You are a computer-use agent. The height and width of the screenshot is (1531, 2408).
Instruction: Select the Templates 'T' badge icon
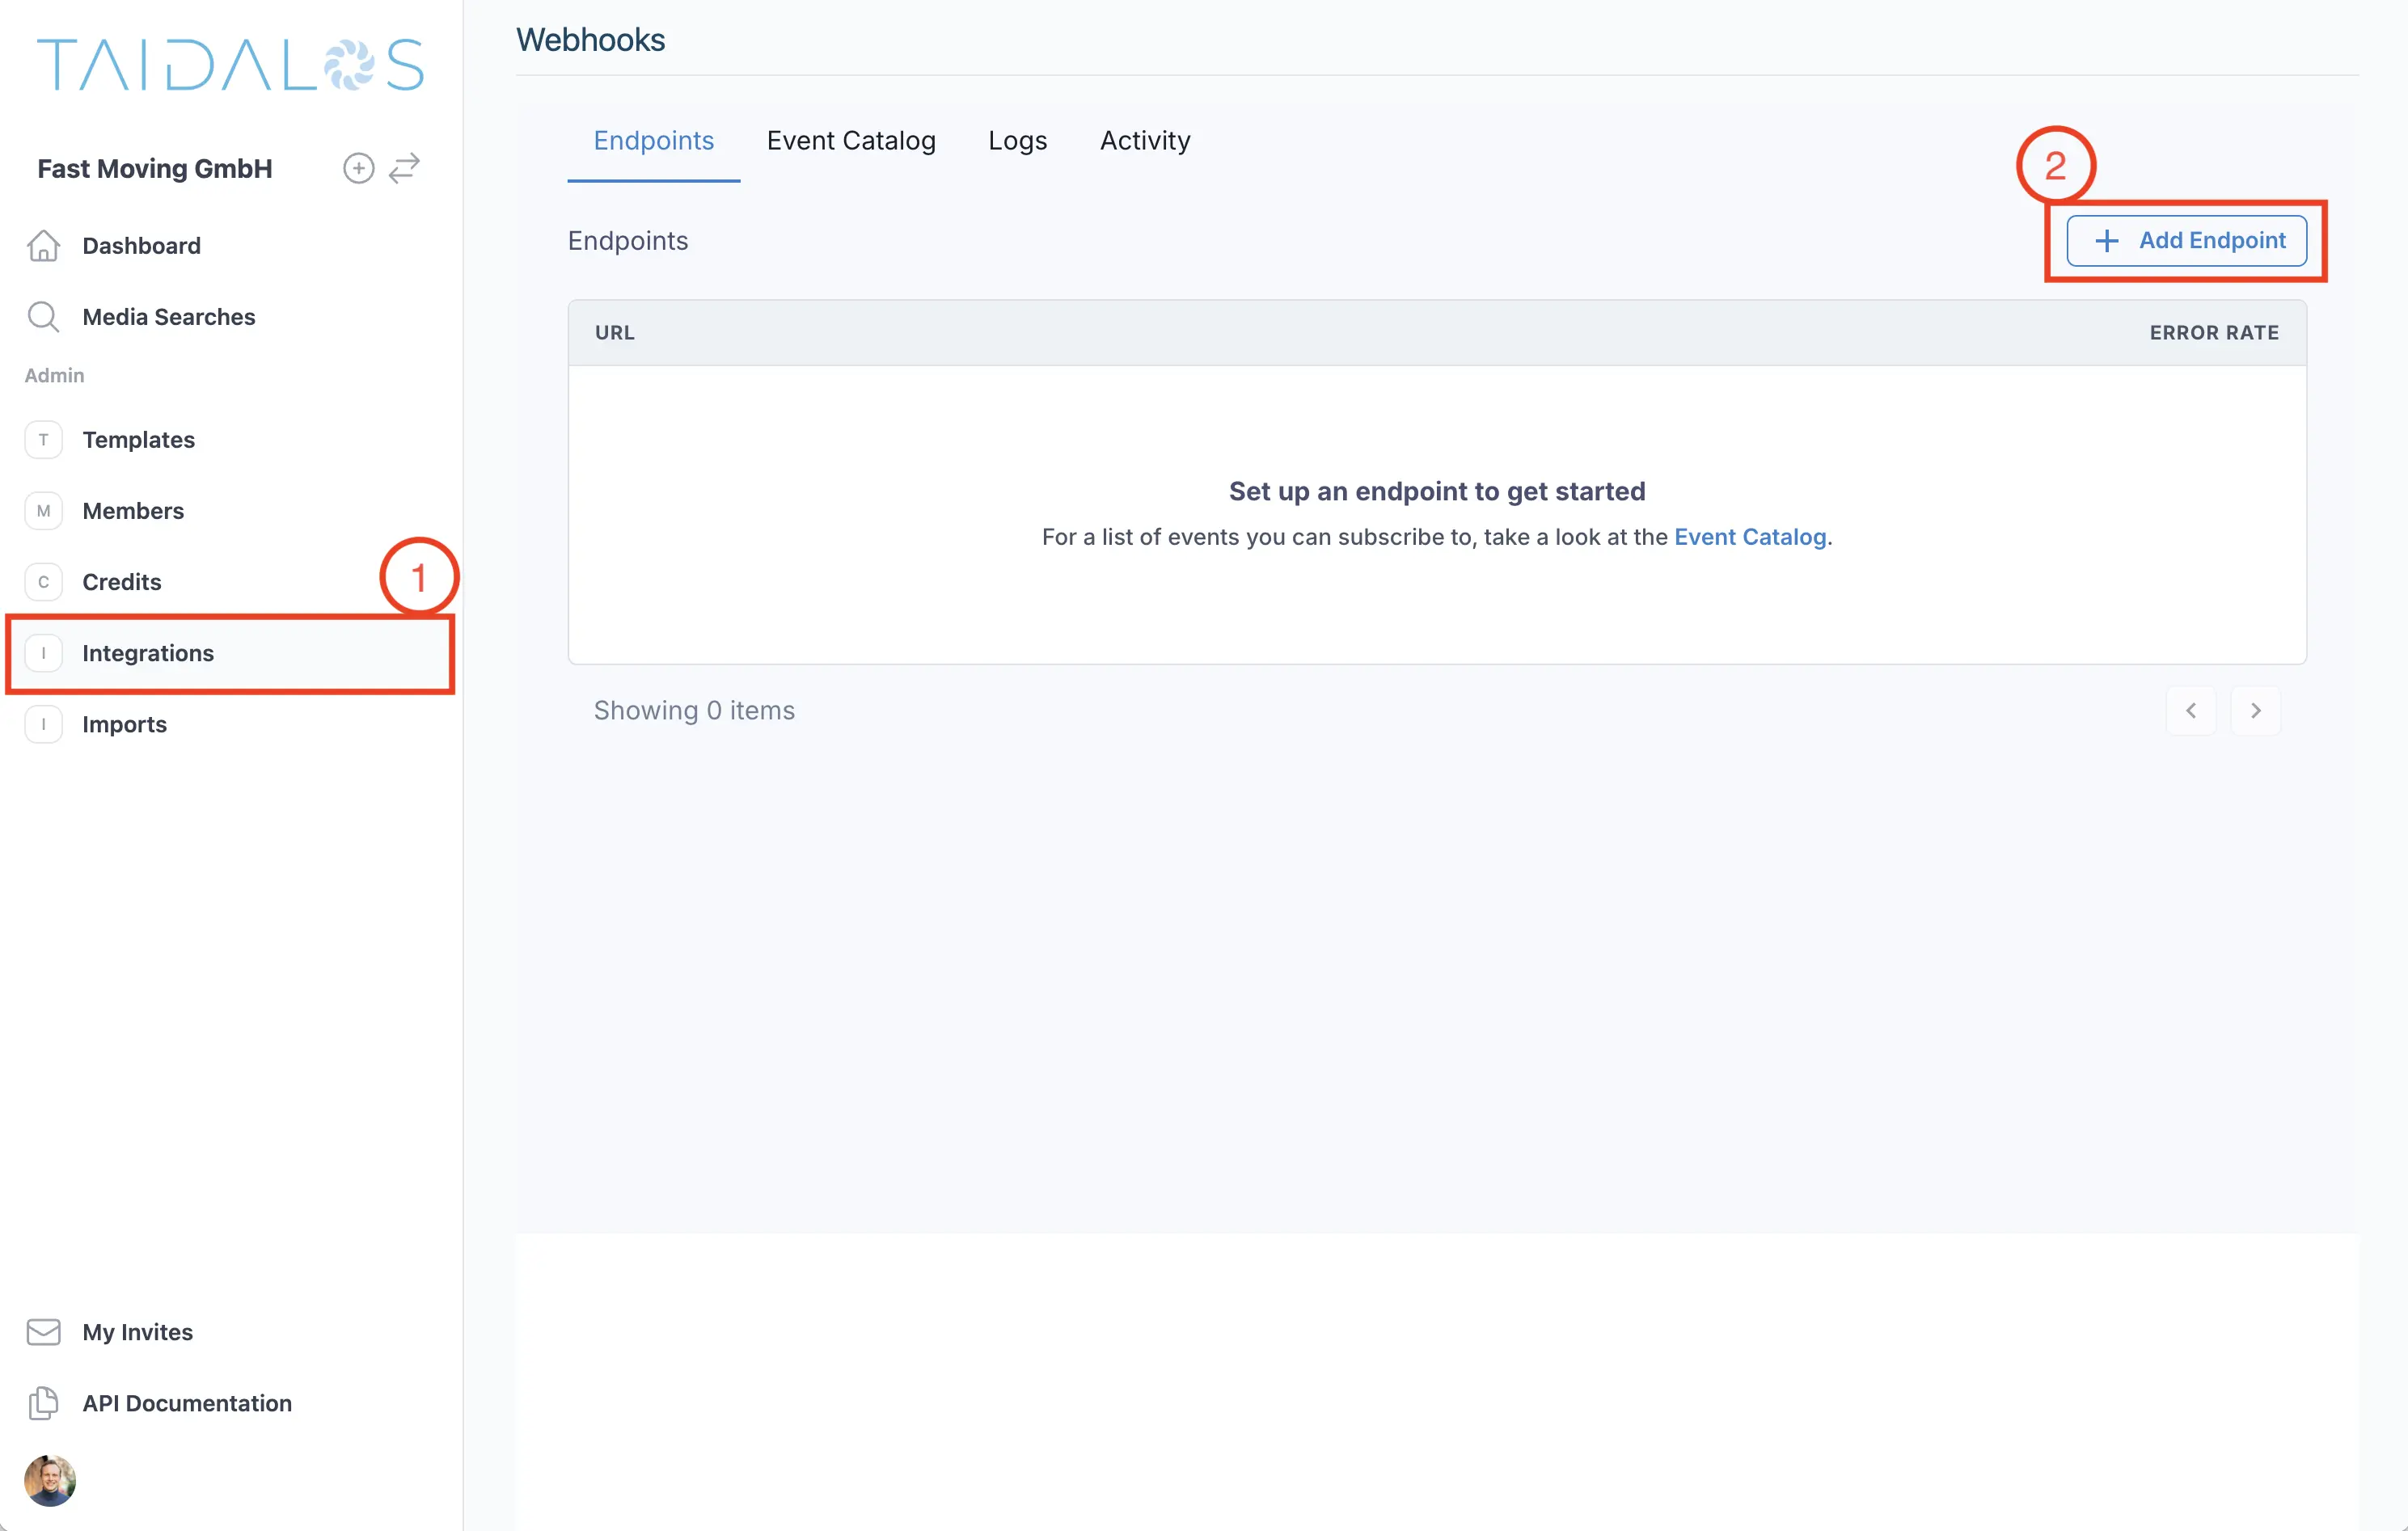click(43, 440)
